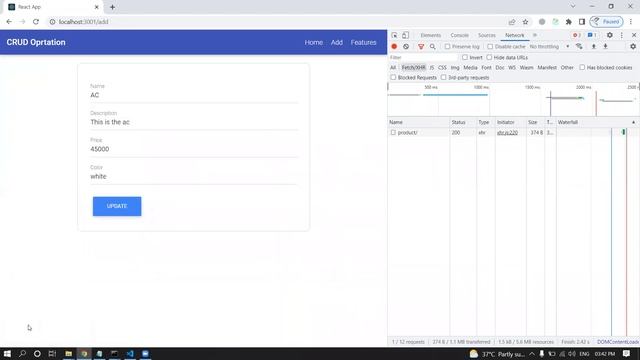This screenshot has height=360, width=640.
Task: Click the red record network log button
Action: click(394, 47)
